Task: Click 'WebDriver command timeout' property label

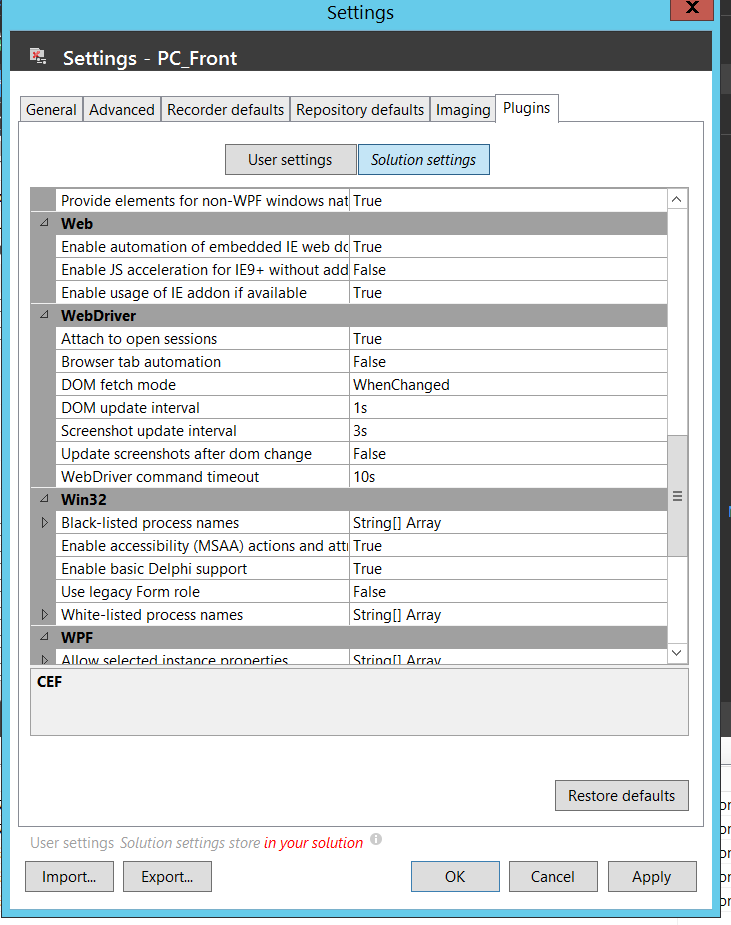Action: tap(202, 477)
